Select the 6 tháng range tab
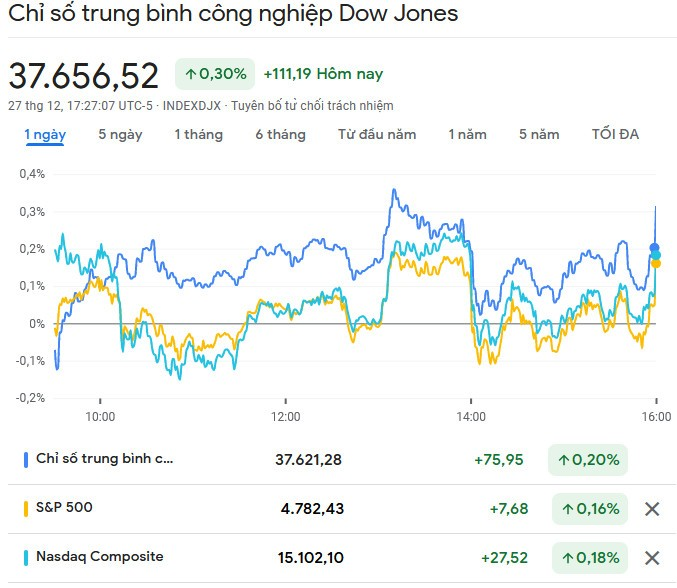 (280, 135)
